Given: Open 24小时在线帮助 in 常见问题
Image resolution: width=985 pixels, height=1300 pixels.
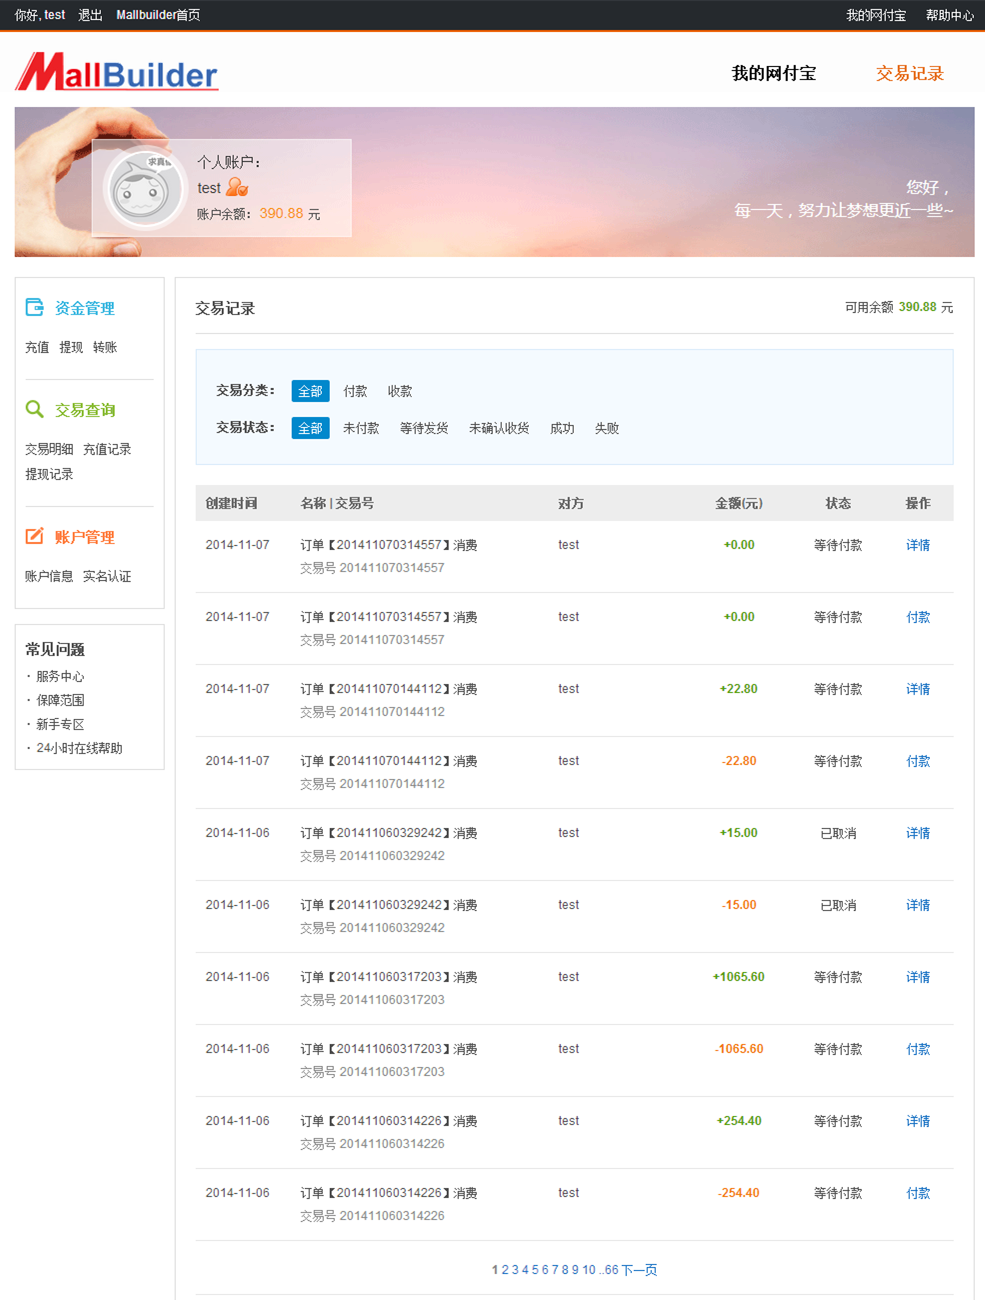Looking at the screenshot, I should [x=79, y=748].
